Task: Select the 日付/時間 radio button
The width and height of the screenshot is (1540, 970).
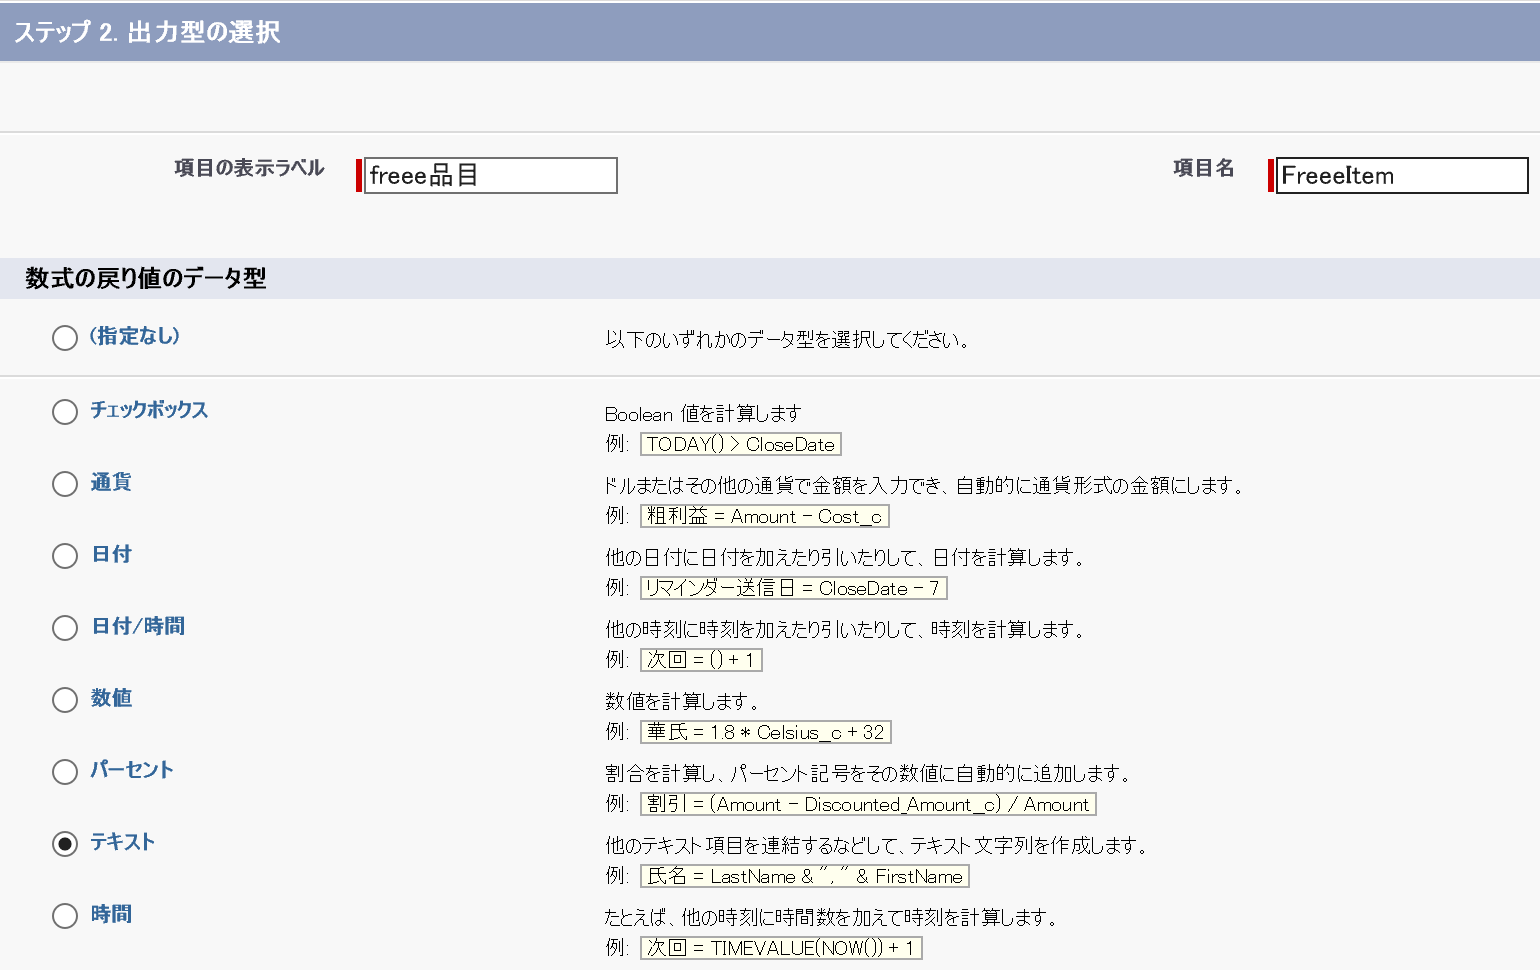Action: click(x=65, y=628)
